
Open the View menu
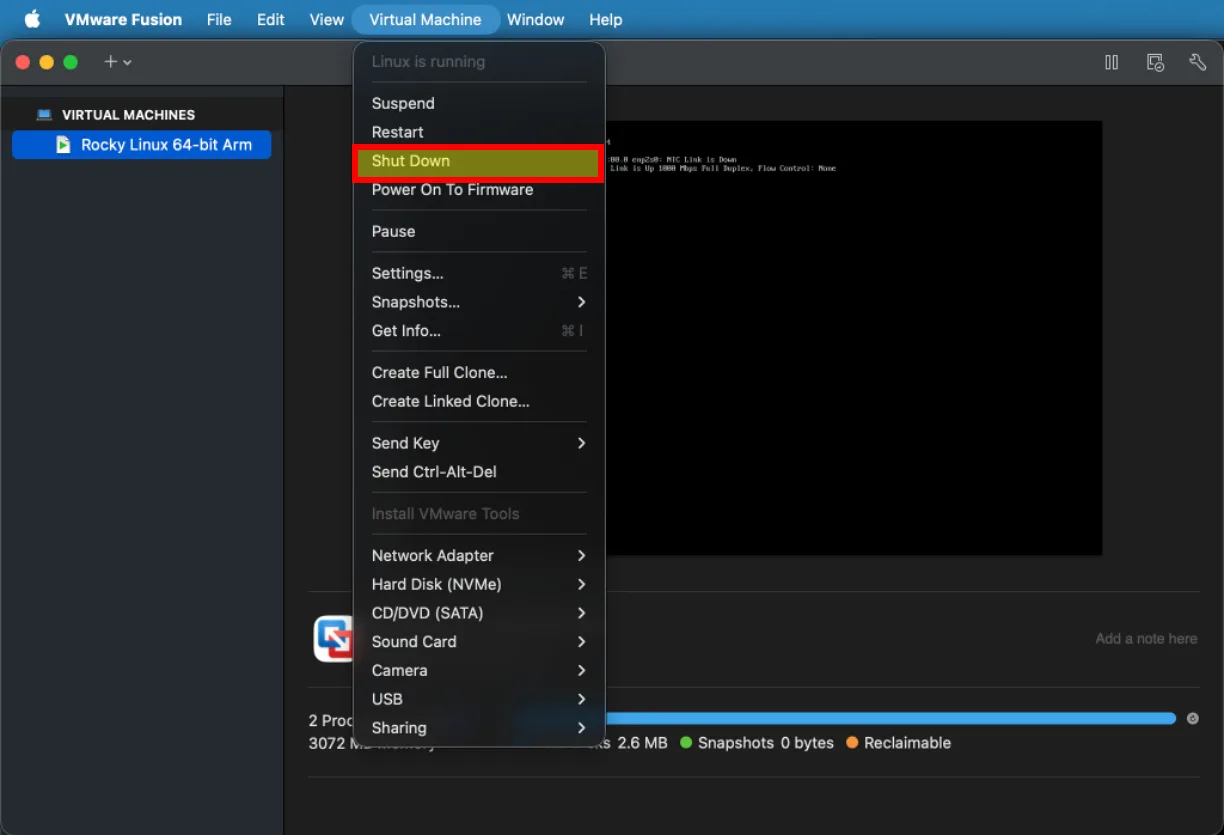pos(326,19)
